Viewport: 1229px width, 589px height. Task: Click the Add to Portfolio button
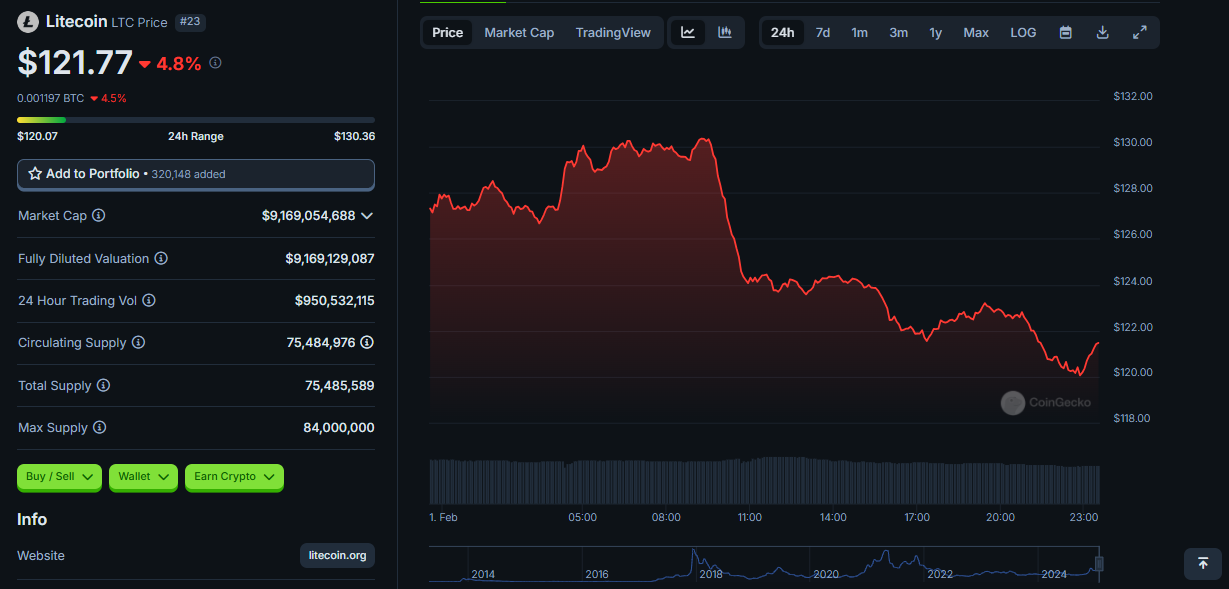(196, 174)
